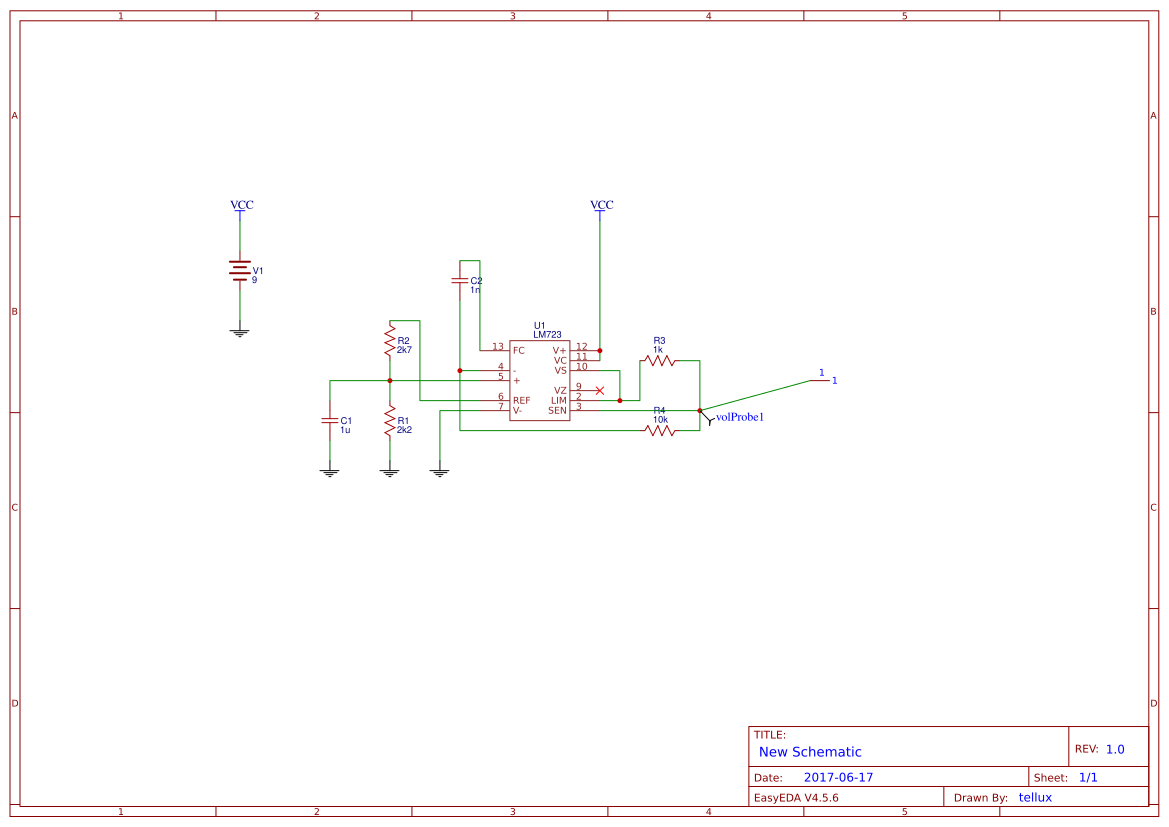Click the no-connect cross on pin VZ
The image size is (1169, 827).
pos(599,392)
